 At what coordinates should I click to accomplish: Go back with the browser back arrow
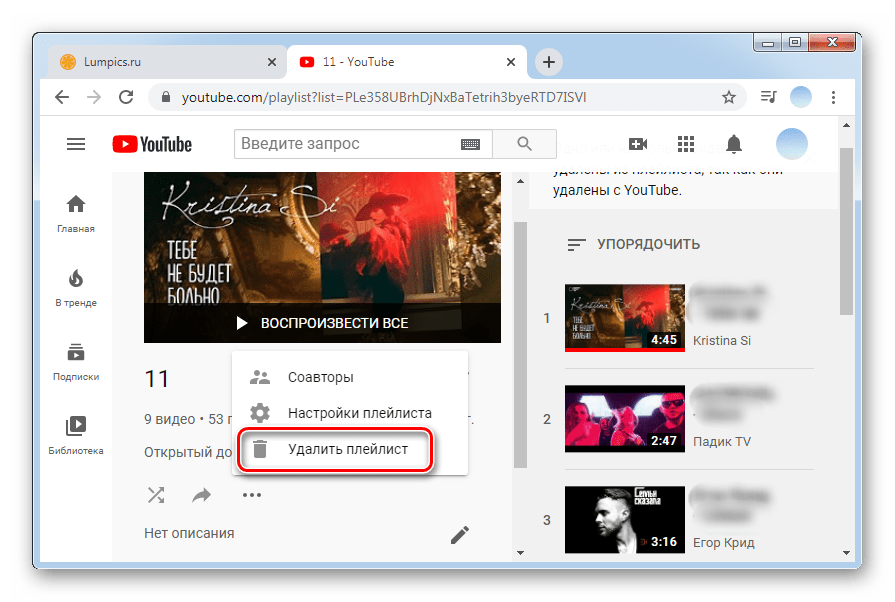[x=62, y=97]
